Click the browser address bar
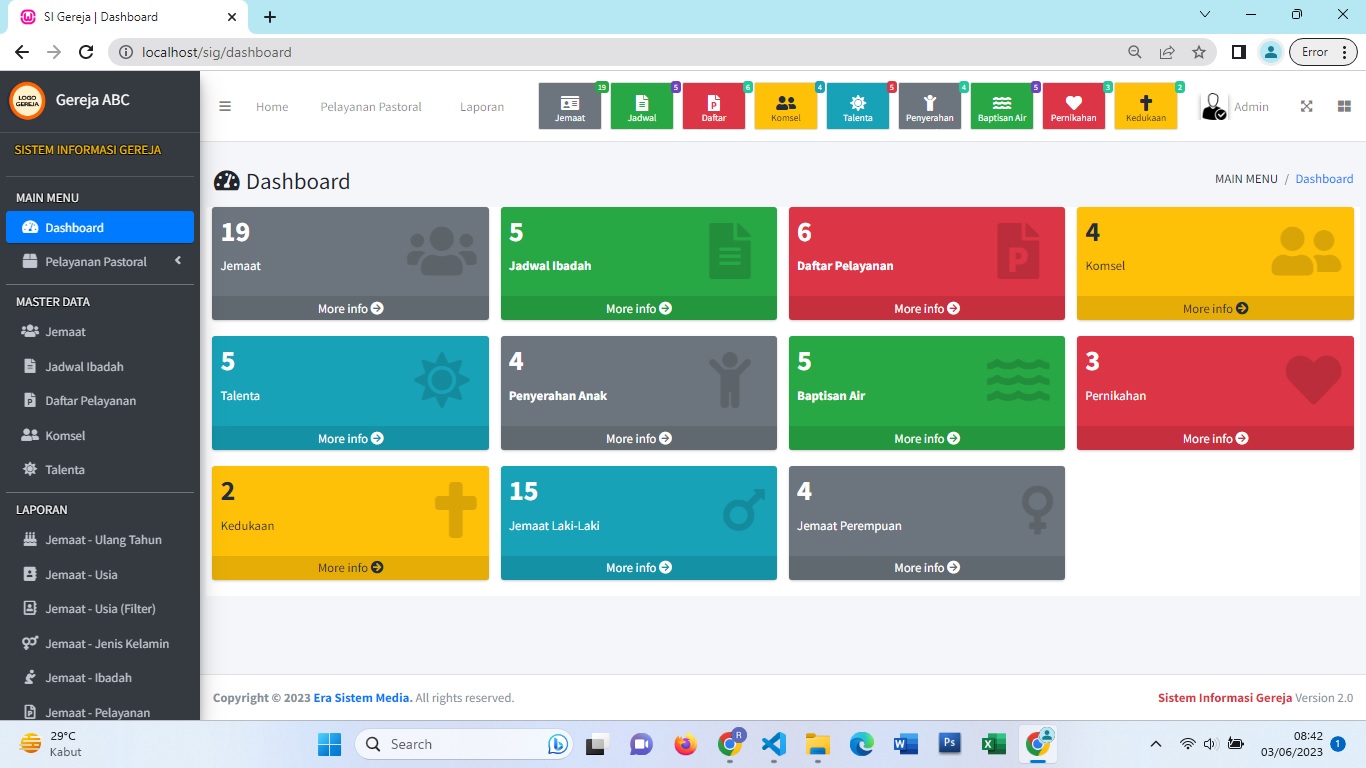 (x=620, y=52)
